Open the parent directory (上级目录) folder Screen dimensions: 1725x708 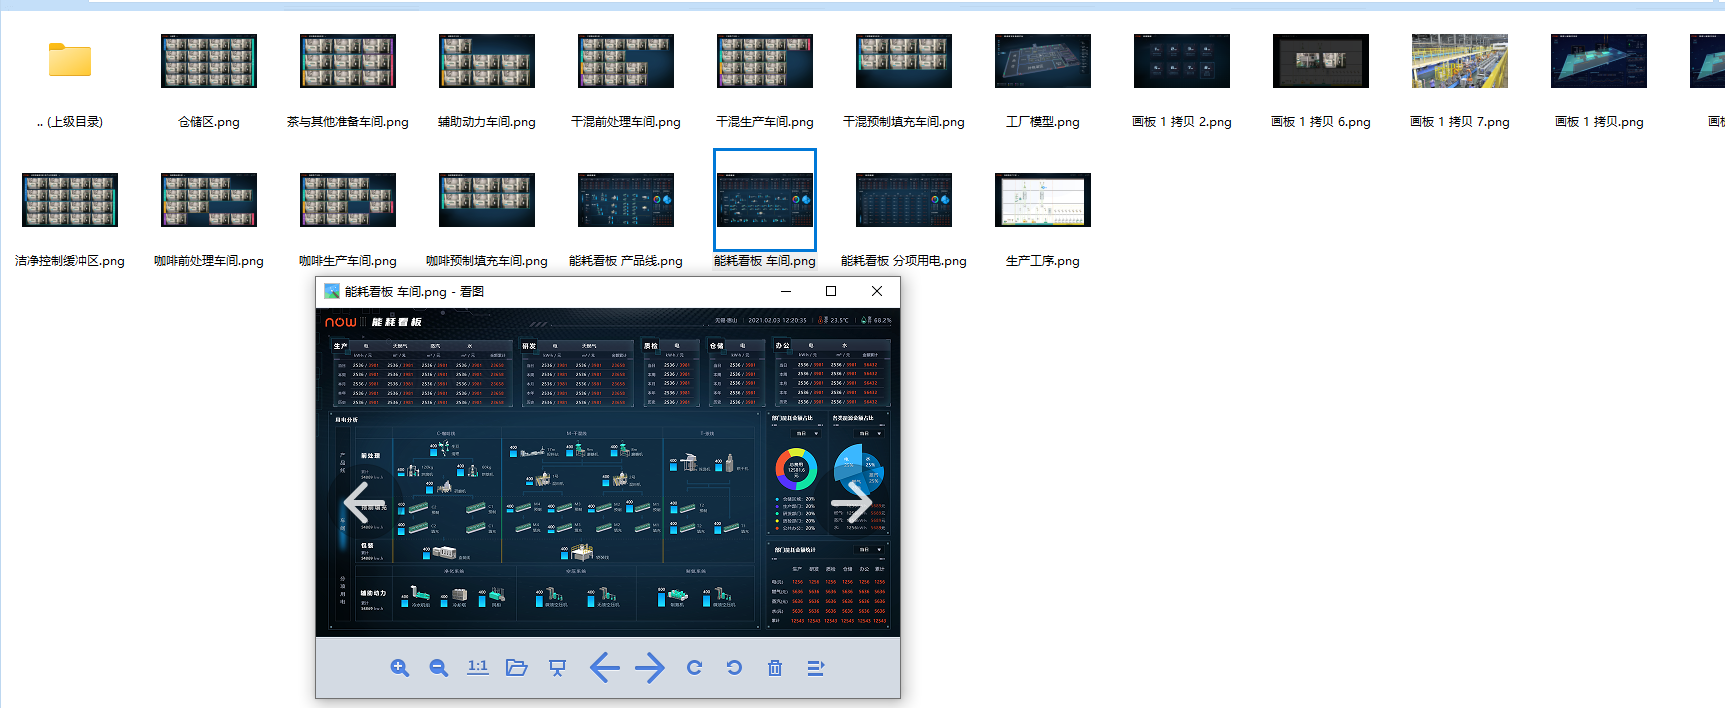point(70,62)
